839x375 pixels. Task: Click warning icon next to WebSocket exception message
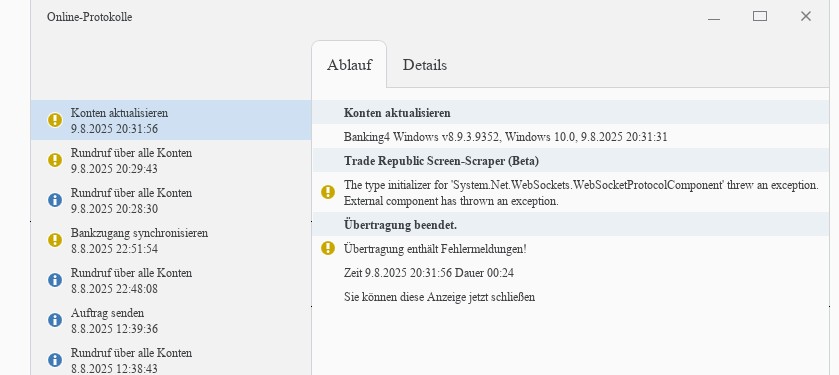pyautogui.click(x=328, y=192)
